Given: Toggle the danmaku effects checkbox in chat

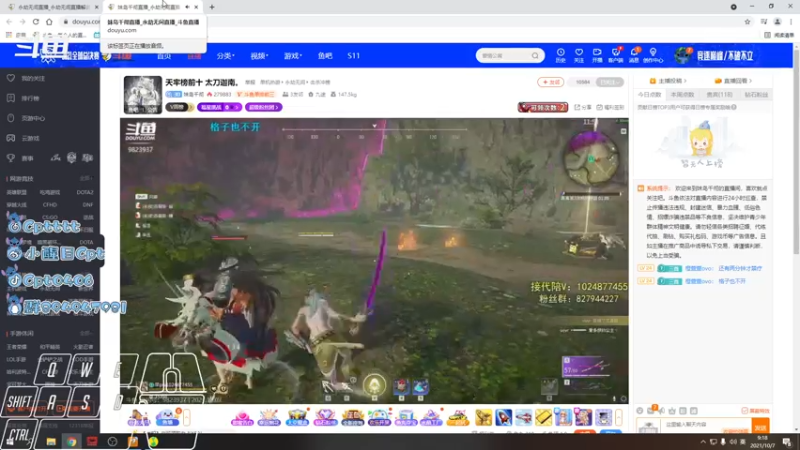Looking at the screenshot, I should [744, 411].
